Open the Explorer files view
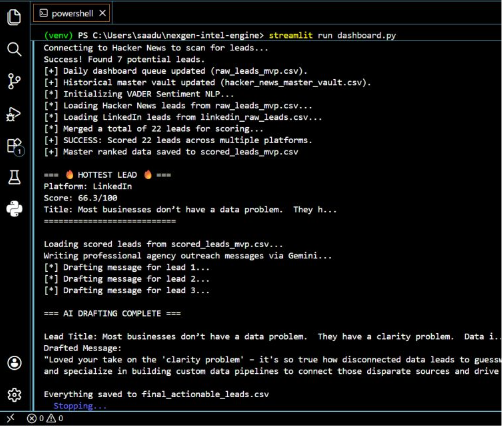 (14, 17)
